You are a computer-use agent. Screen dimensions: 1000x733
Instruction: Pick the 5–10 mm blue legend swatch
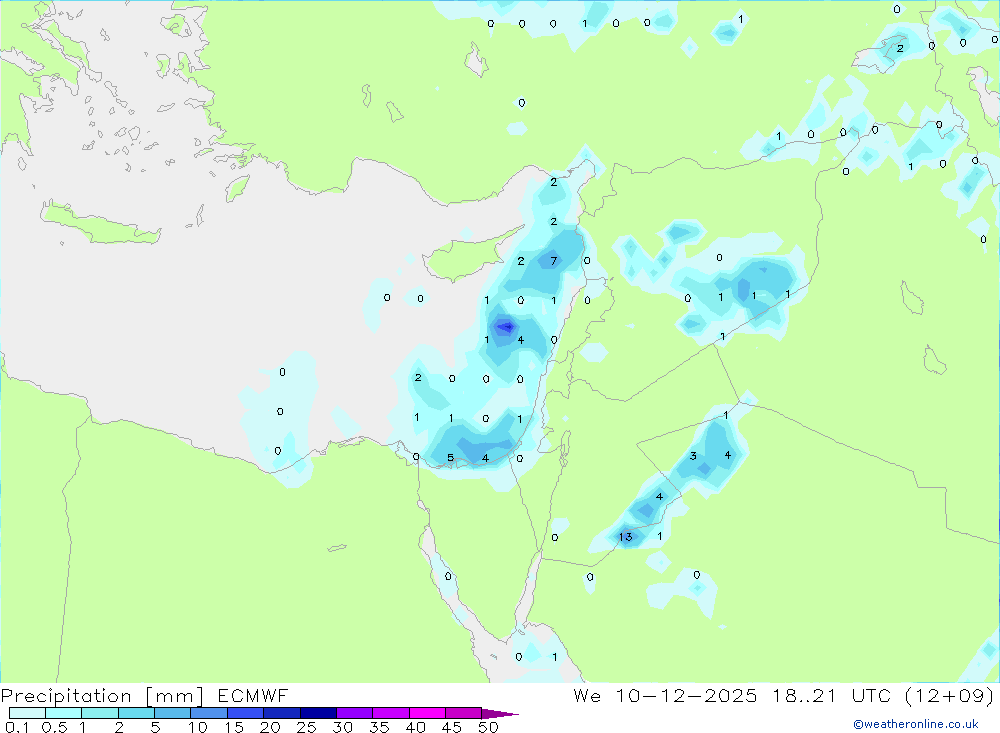172,713
